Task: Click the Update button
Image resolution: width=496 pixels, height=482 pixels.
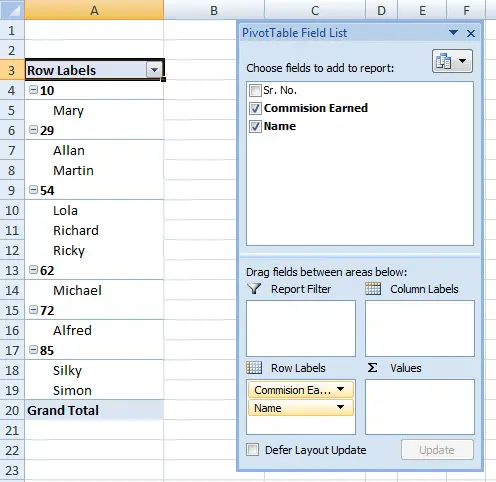Action: [437, 450]
